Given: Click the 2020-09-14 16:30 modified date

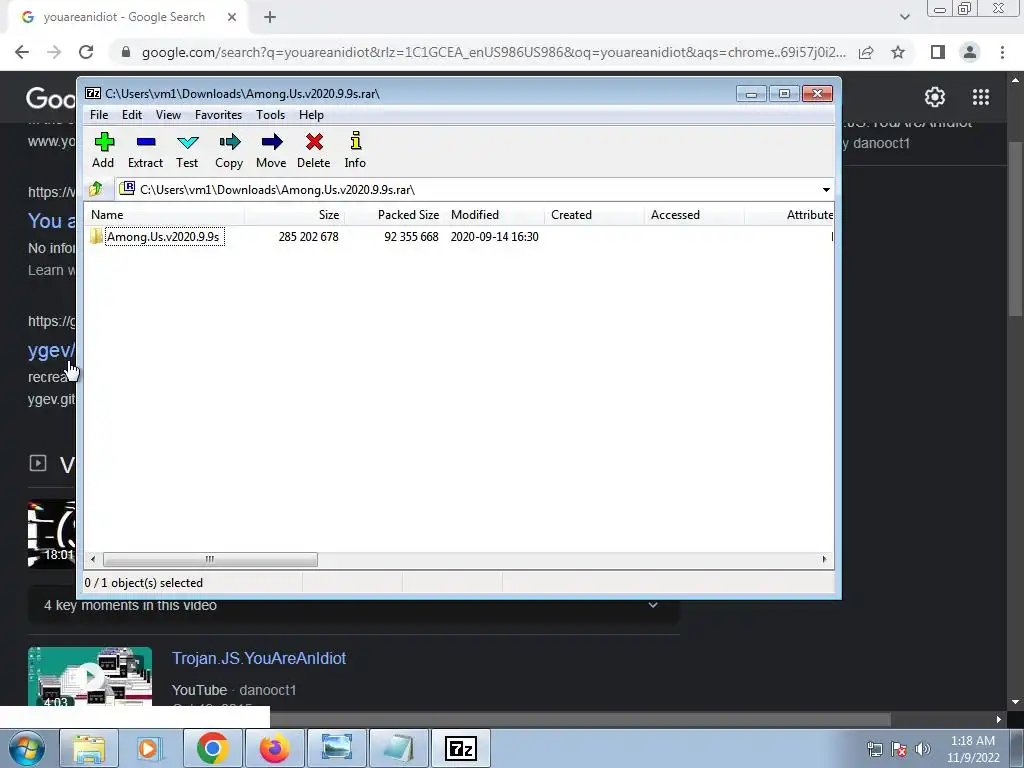Looking at the screenshot, I should 494,236.
